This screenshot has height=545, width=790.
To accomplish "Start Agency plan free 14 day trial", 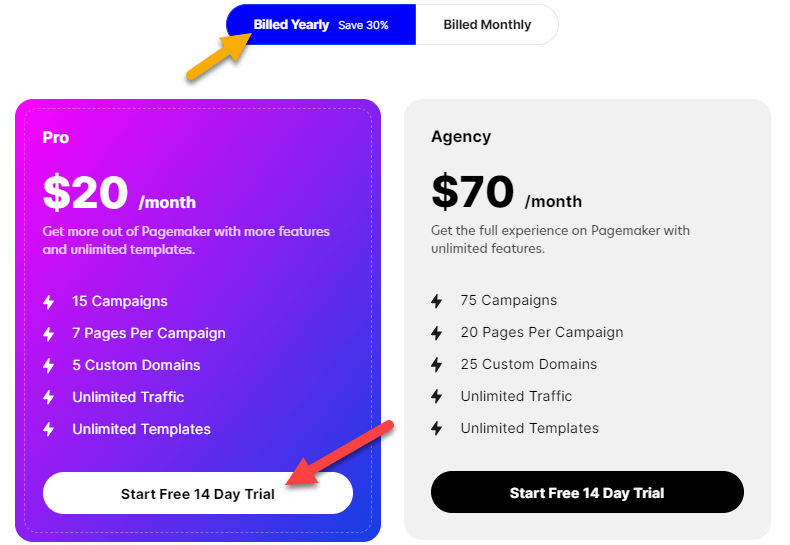I will [587, 493].
